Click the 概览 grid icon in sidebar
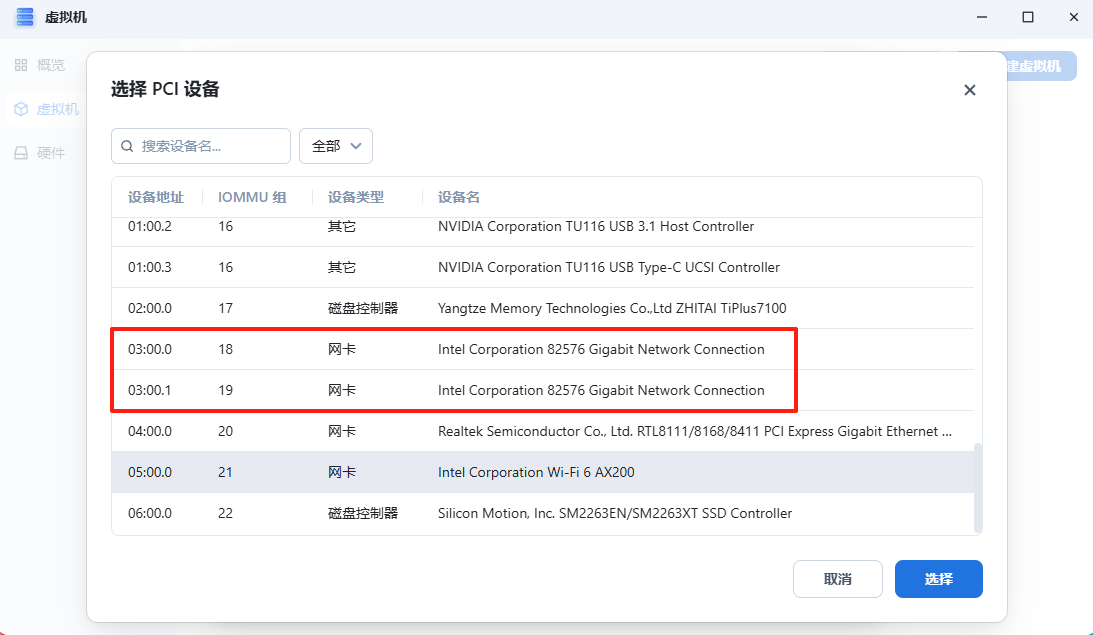 pyautogui.click(x=21, y=65)
